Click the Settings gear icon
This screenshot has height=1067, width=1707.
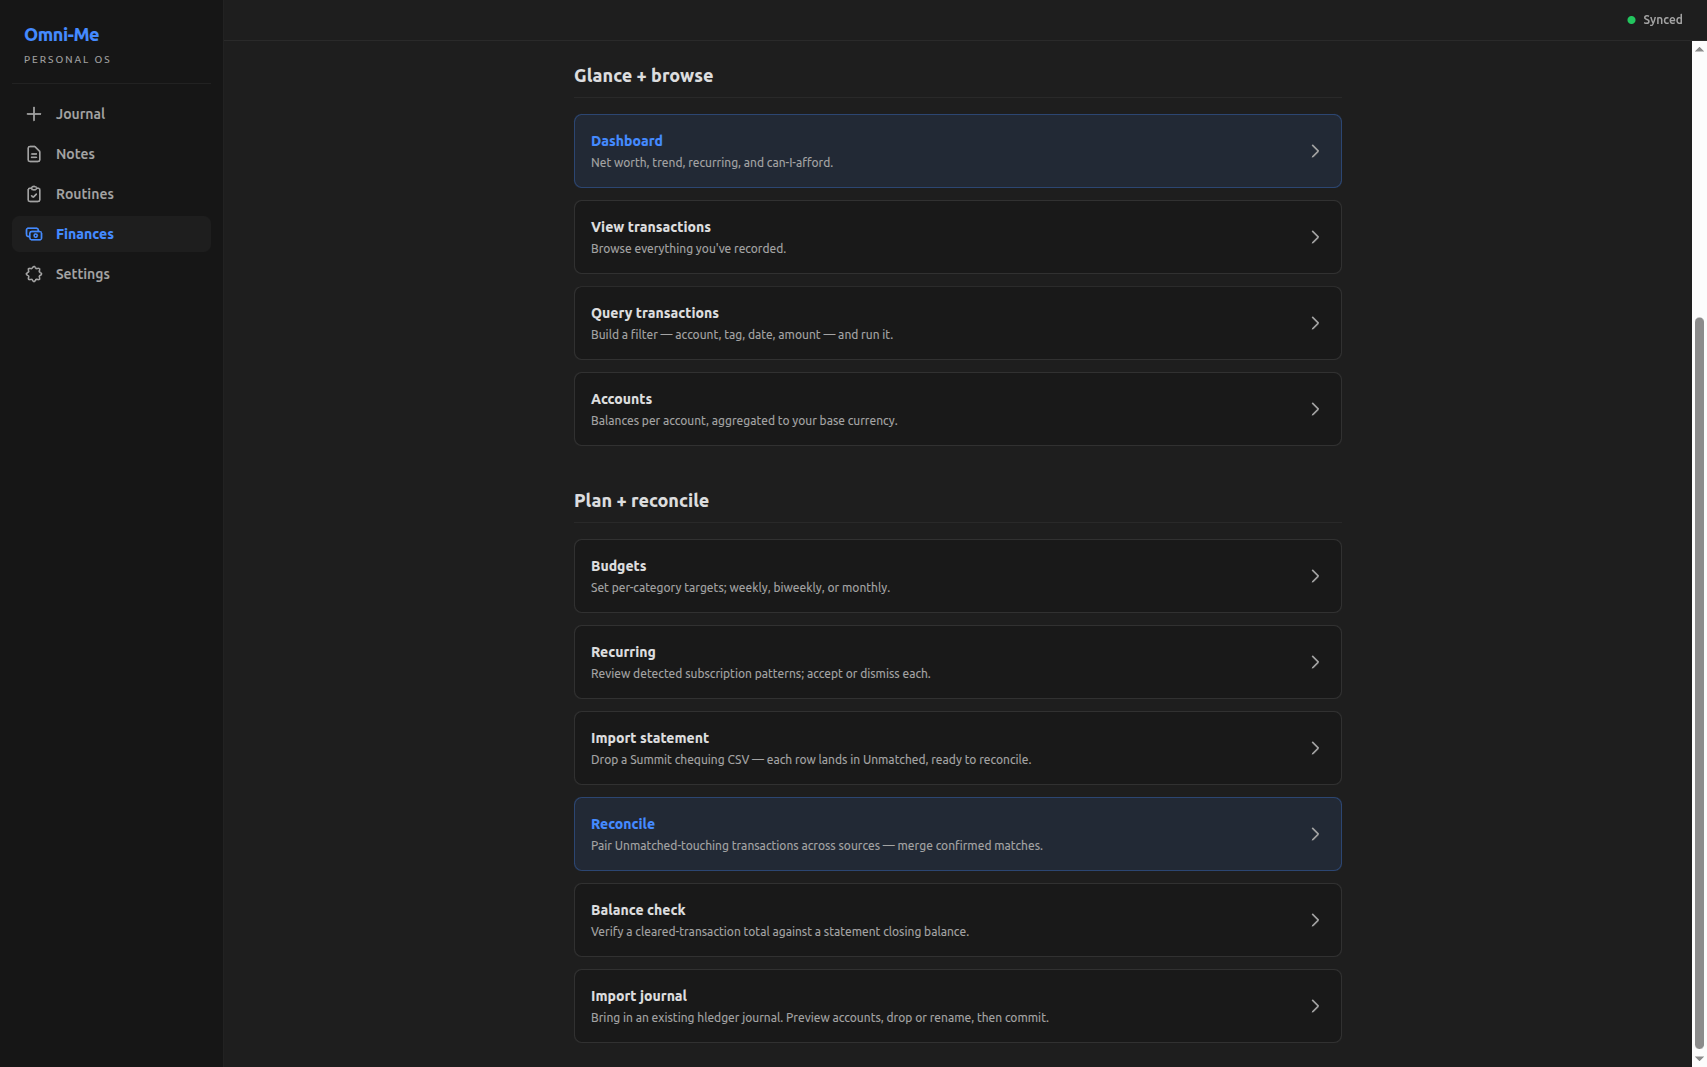point(34,274)
